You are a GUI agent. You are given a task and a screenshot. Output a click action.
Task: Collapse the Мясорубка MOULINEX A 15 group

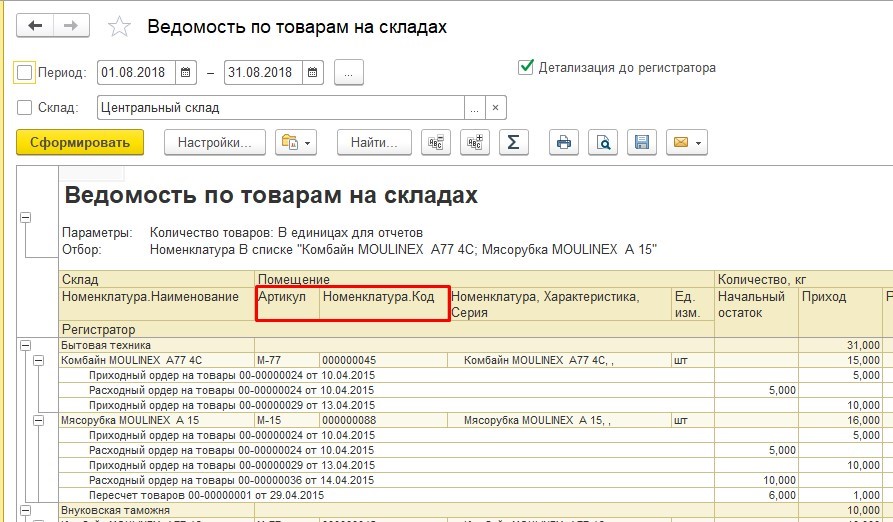point(39,421)
